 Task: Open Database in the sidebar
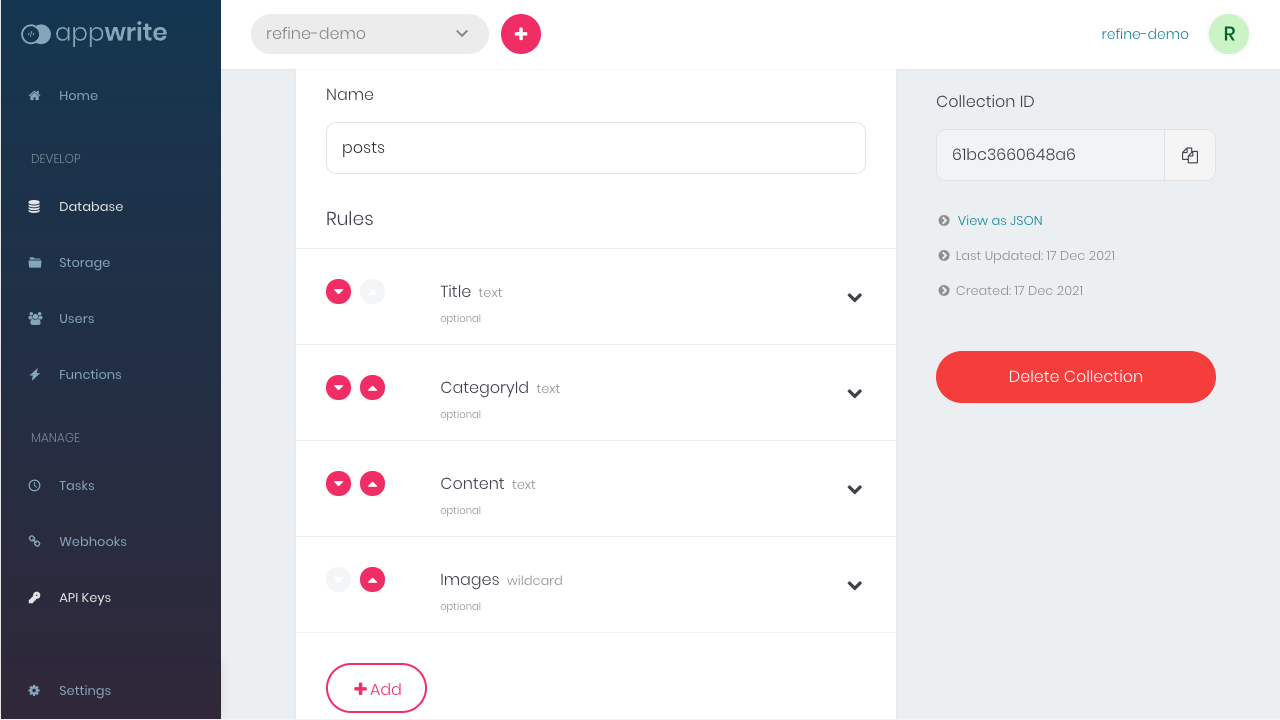pos(90,207)
